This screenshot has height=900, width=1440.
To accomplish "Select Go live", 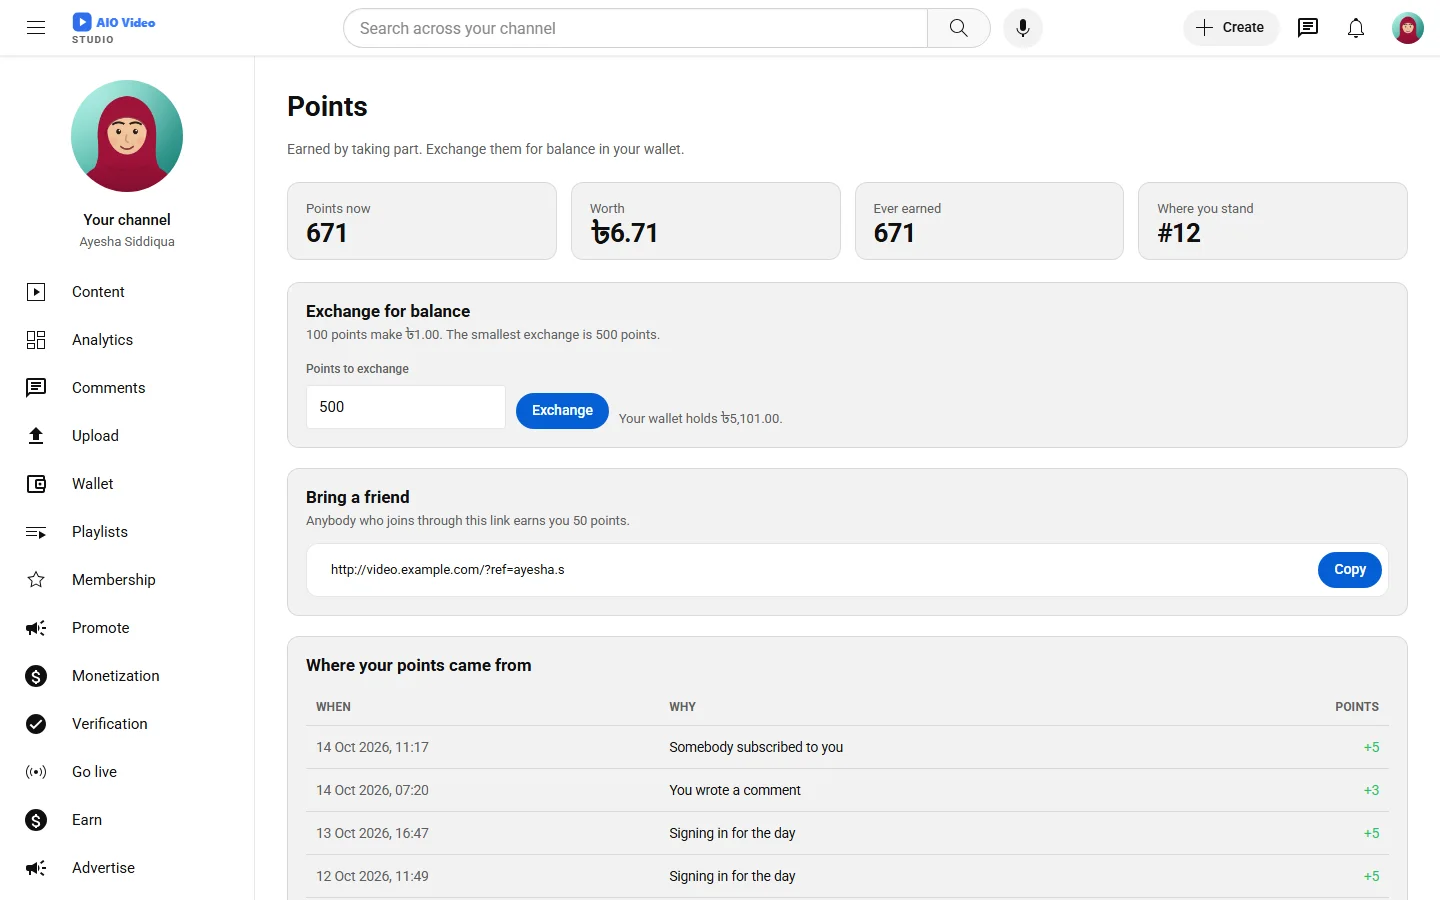I will [127, 772].
